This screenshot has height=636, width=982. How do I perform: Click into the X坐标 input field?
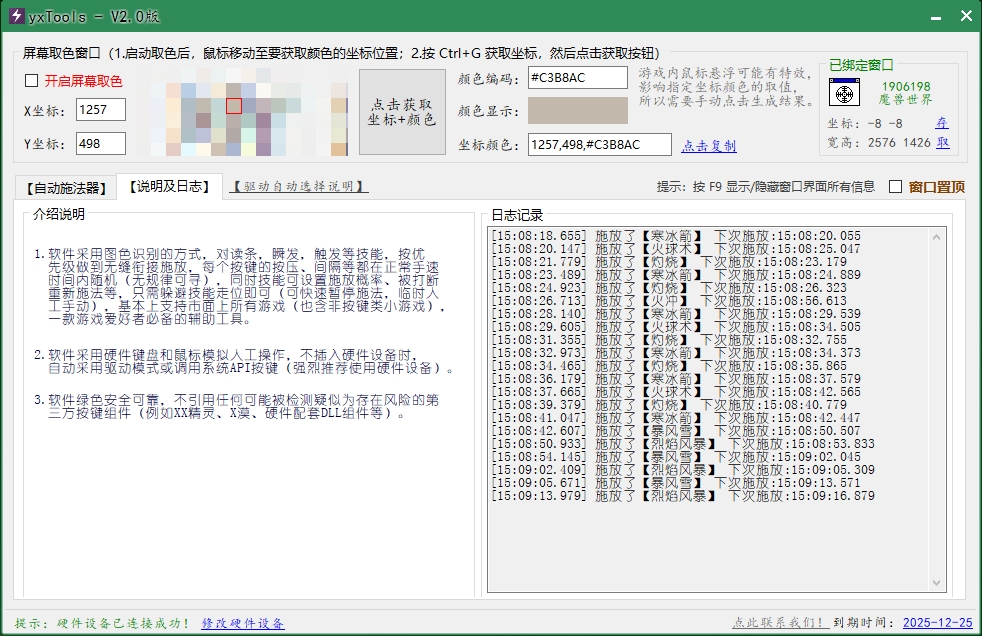click(x=100, y=110)
